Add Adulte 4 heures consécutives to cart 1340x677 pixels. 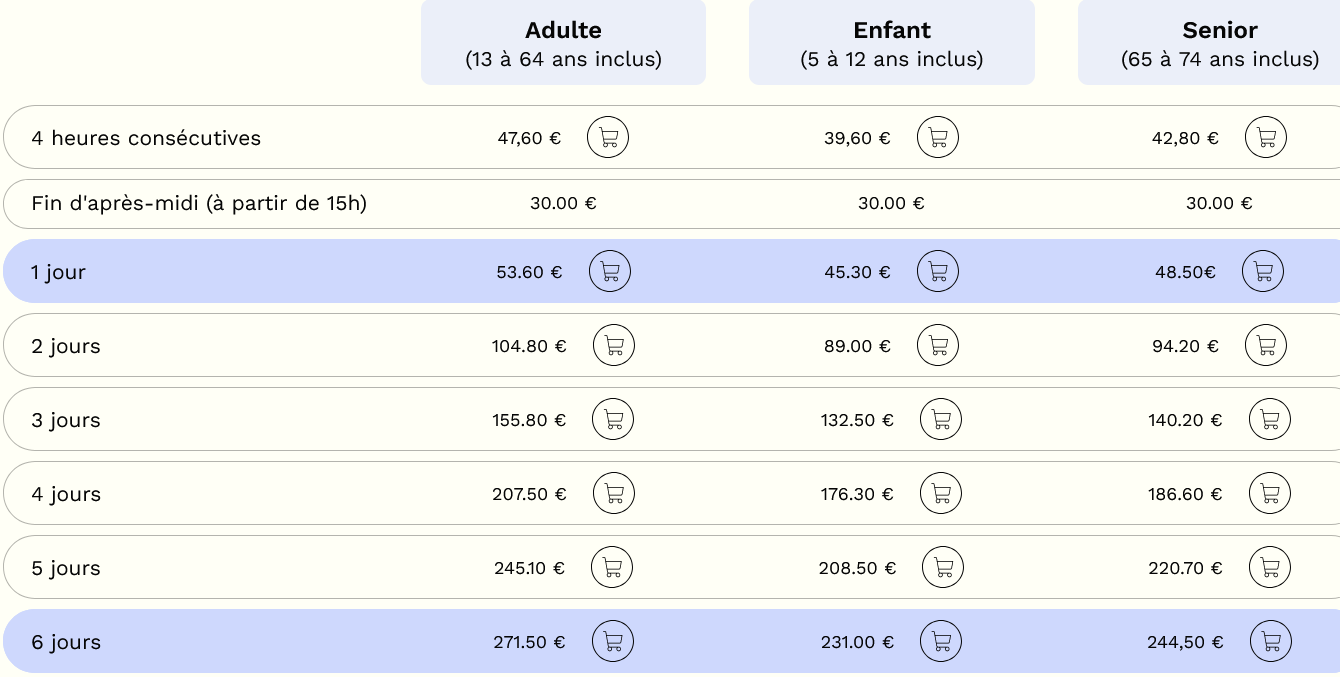tap(608, 138)
